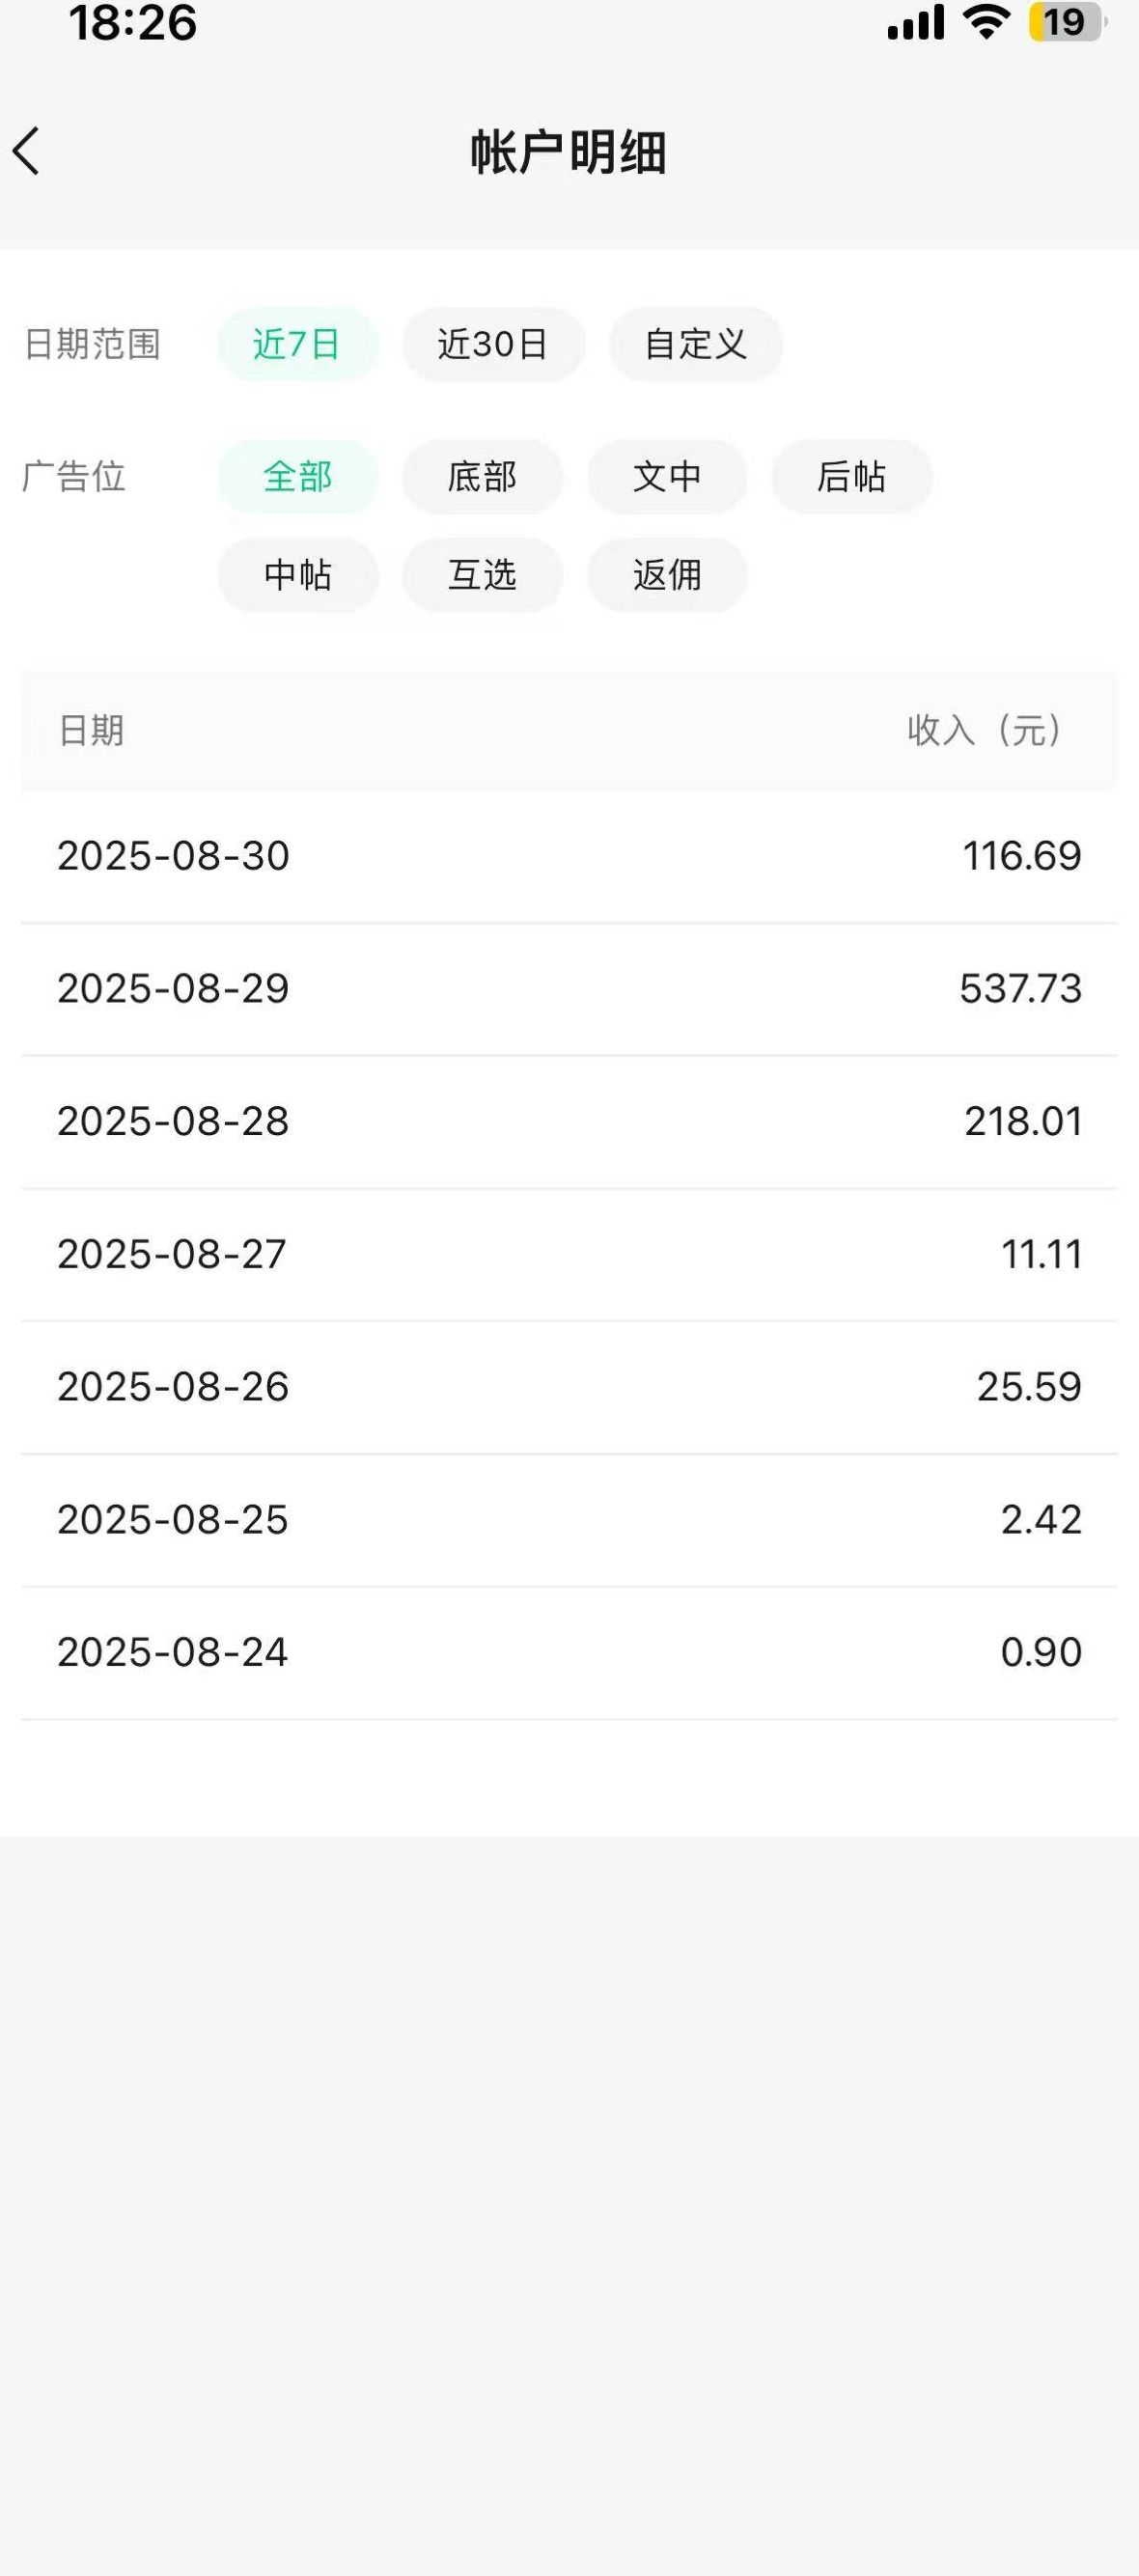This screenshot has height=2576, width=1139.
Task: Tap the 收入（元） column header
Action: coord(984,730)
